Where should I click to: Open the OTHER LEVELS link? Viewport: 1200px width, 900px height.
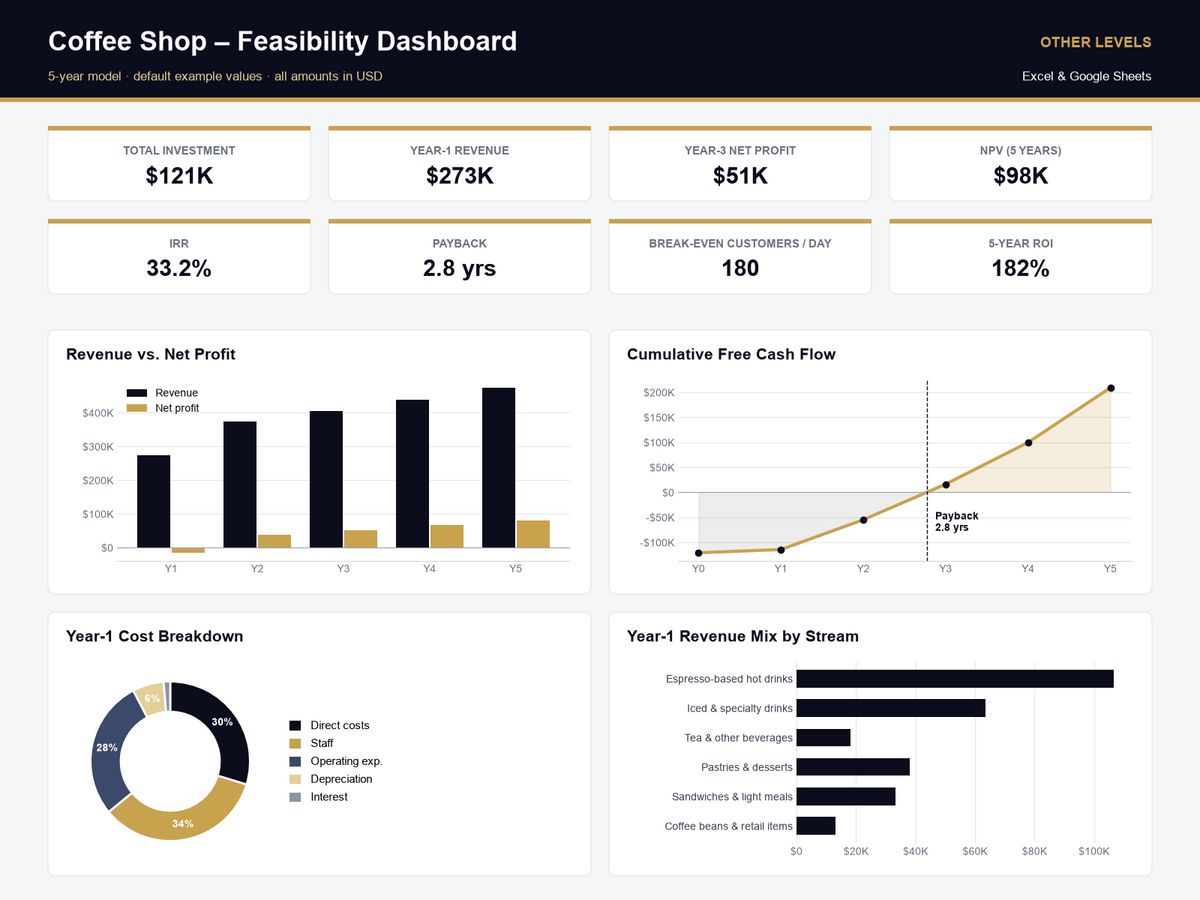tap(1095, 42)
